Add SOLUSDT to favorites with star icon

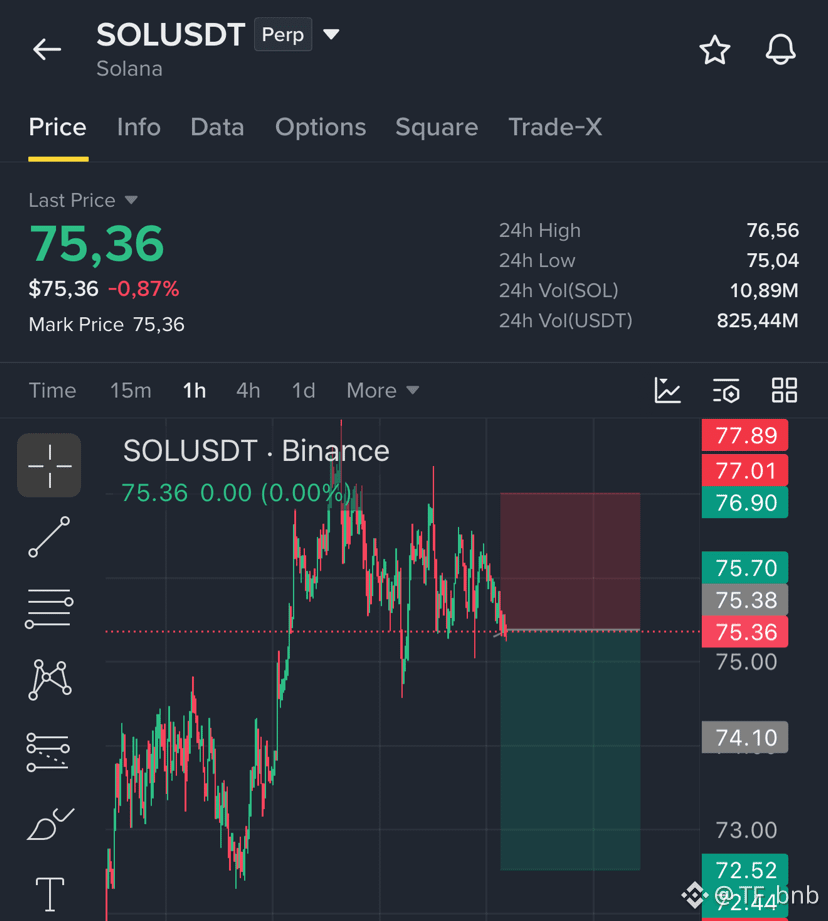[715, 50]
